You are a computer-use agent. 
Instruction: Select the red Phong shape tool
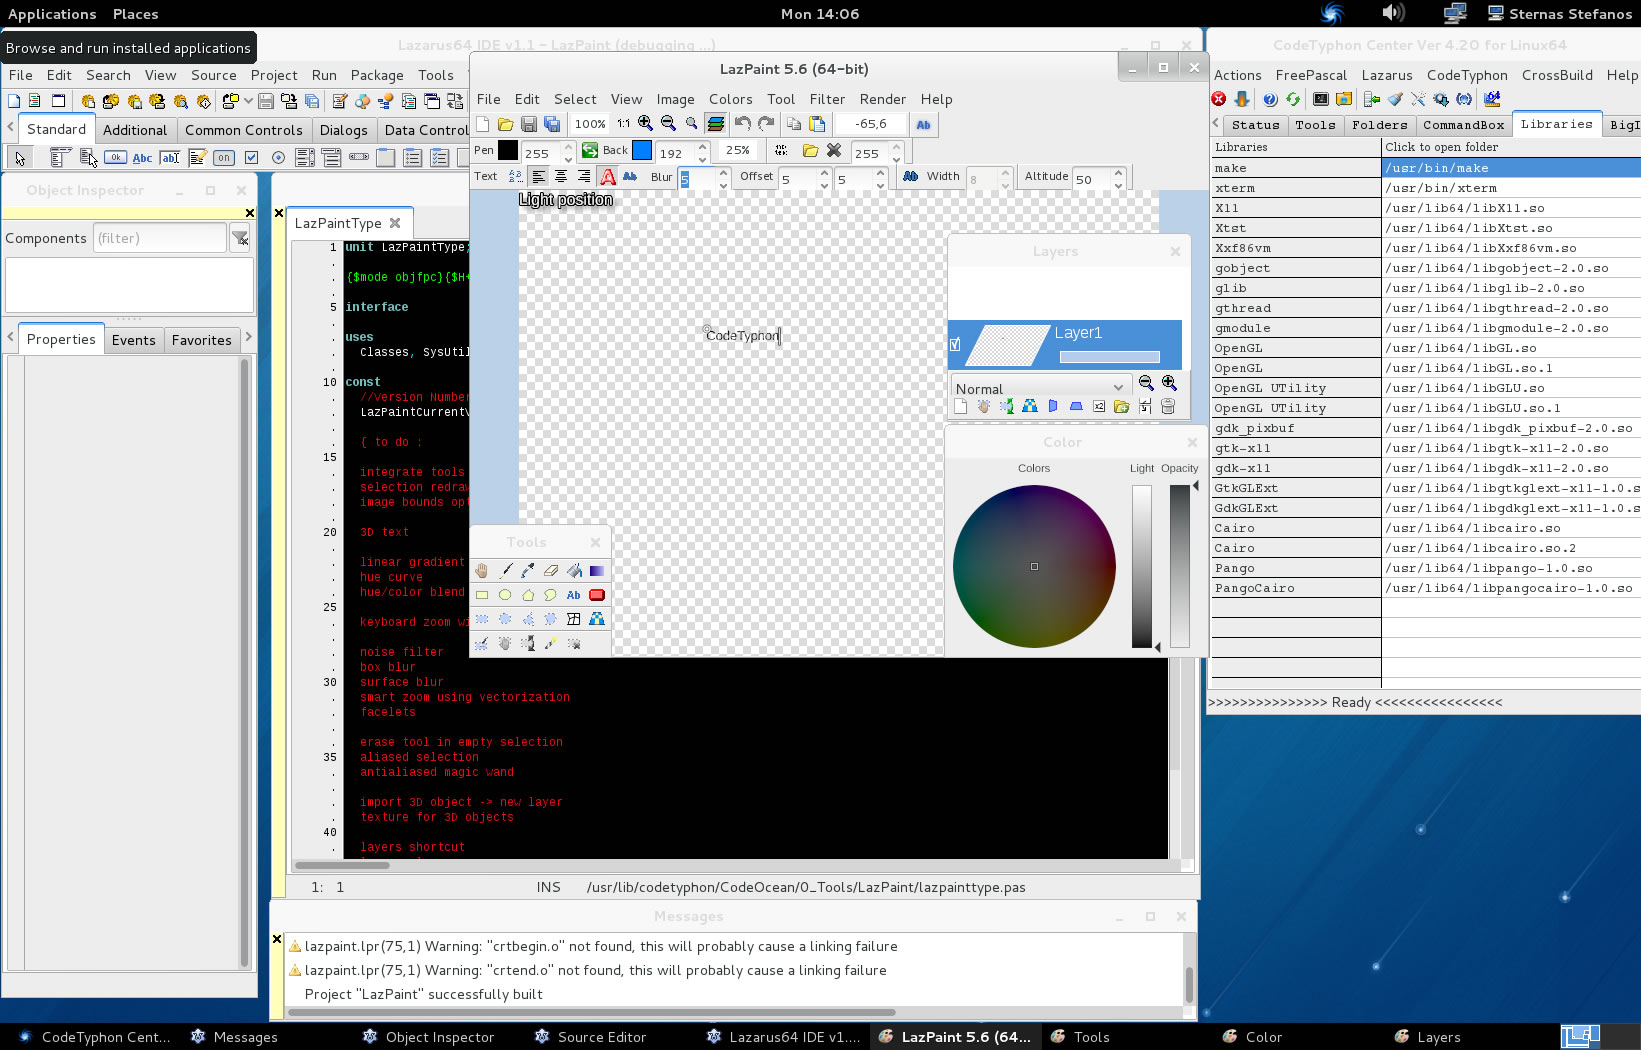(x=597, y=595)
